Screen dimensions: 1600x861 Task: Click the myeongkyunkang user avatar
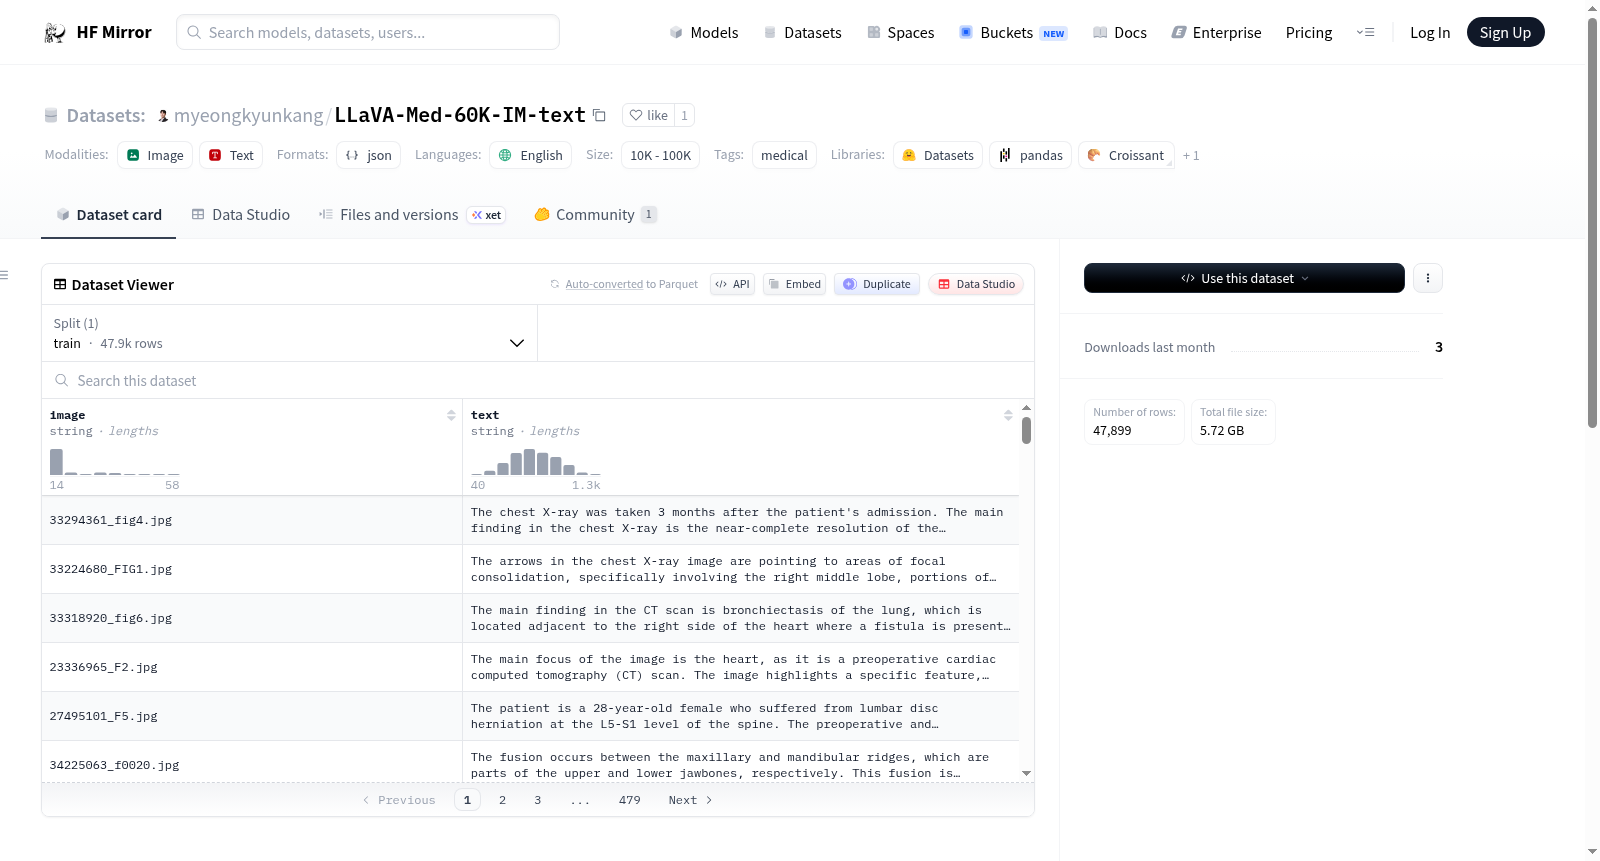tap(163, 116)
